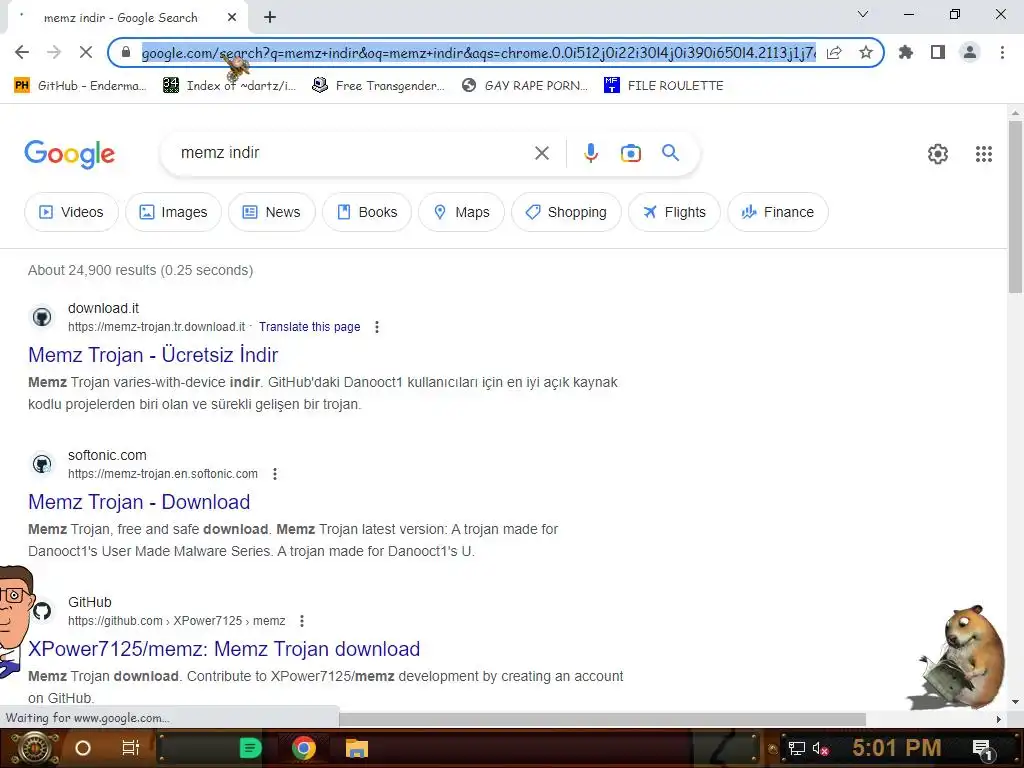
Task: Open a new tab
Action: coord(270,18)
